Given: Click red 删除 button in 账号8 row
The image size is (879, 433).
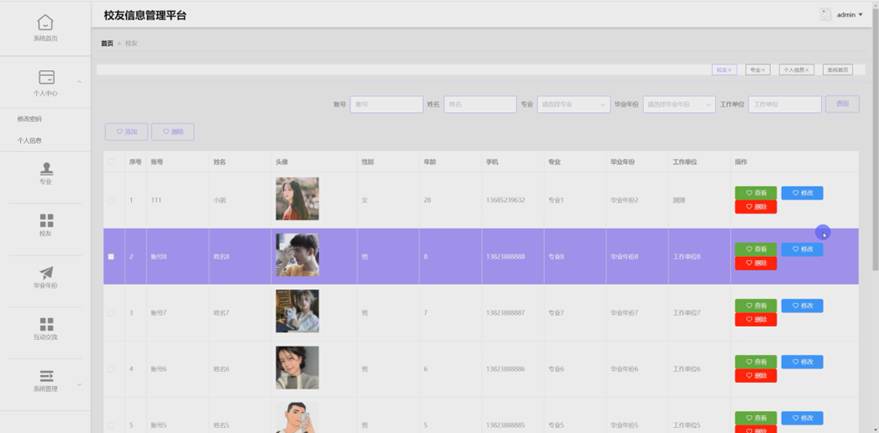Looking at the screenshot, I should [756, 263].
